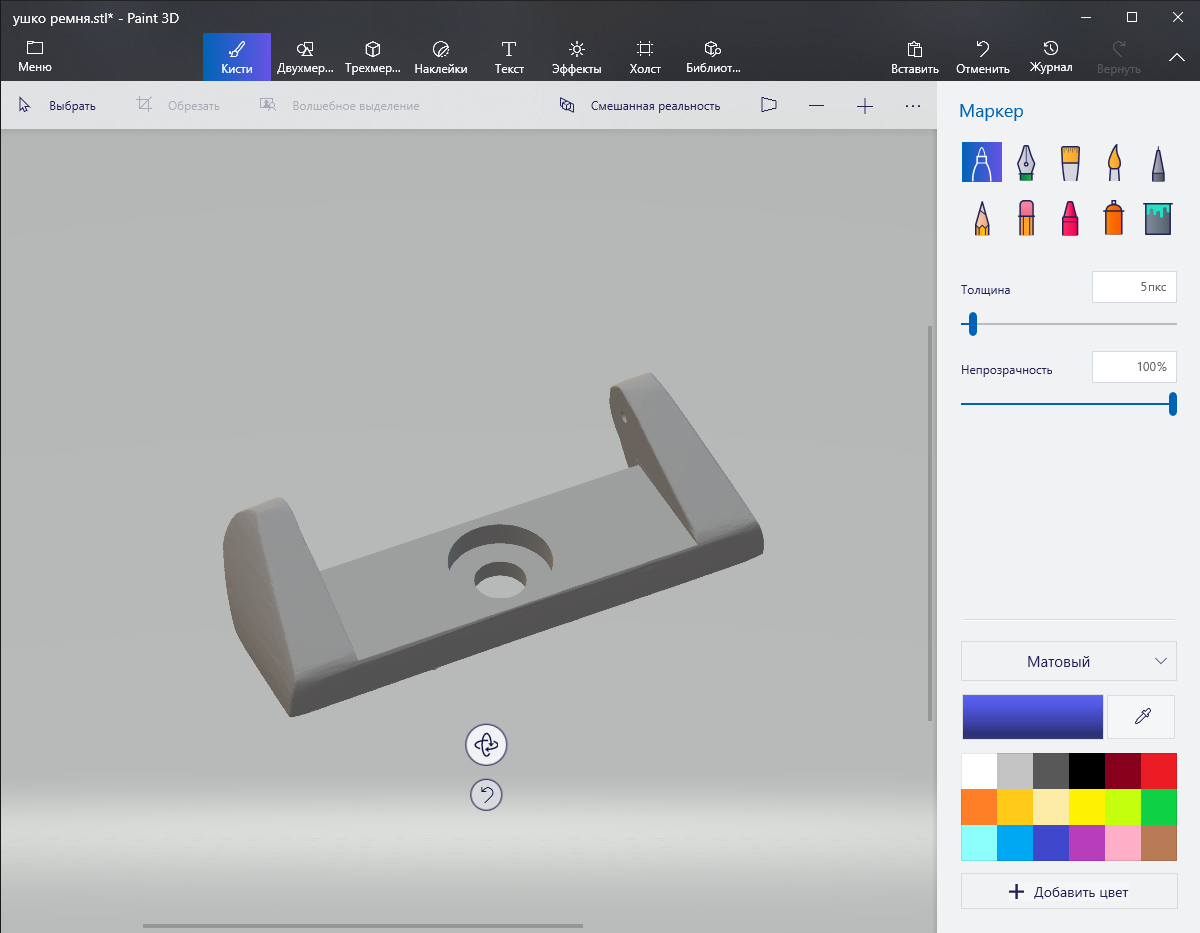Open the Журнал history panel
Viewport: 1200px width, 933px height.
point(1051,57)
